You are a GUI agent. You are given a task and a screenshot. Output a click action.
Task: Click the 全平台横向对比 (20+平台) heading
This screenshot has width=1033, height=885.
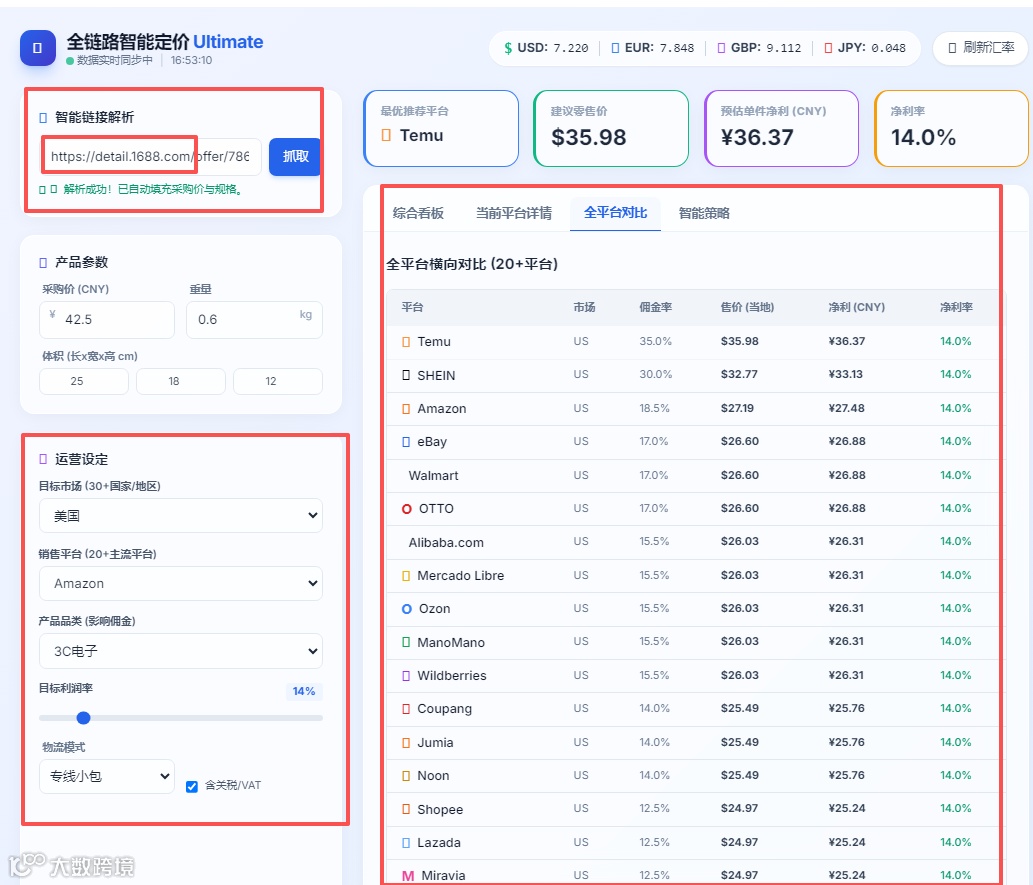[472, 264]
